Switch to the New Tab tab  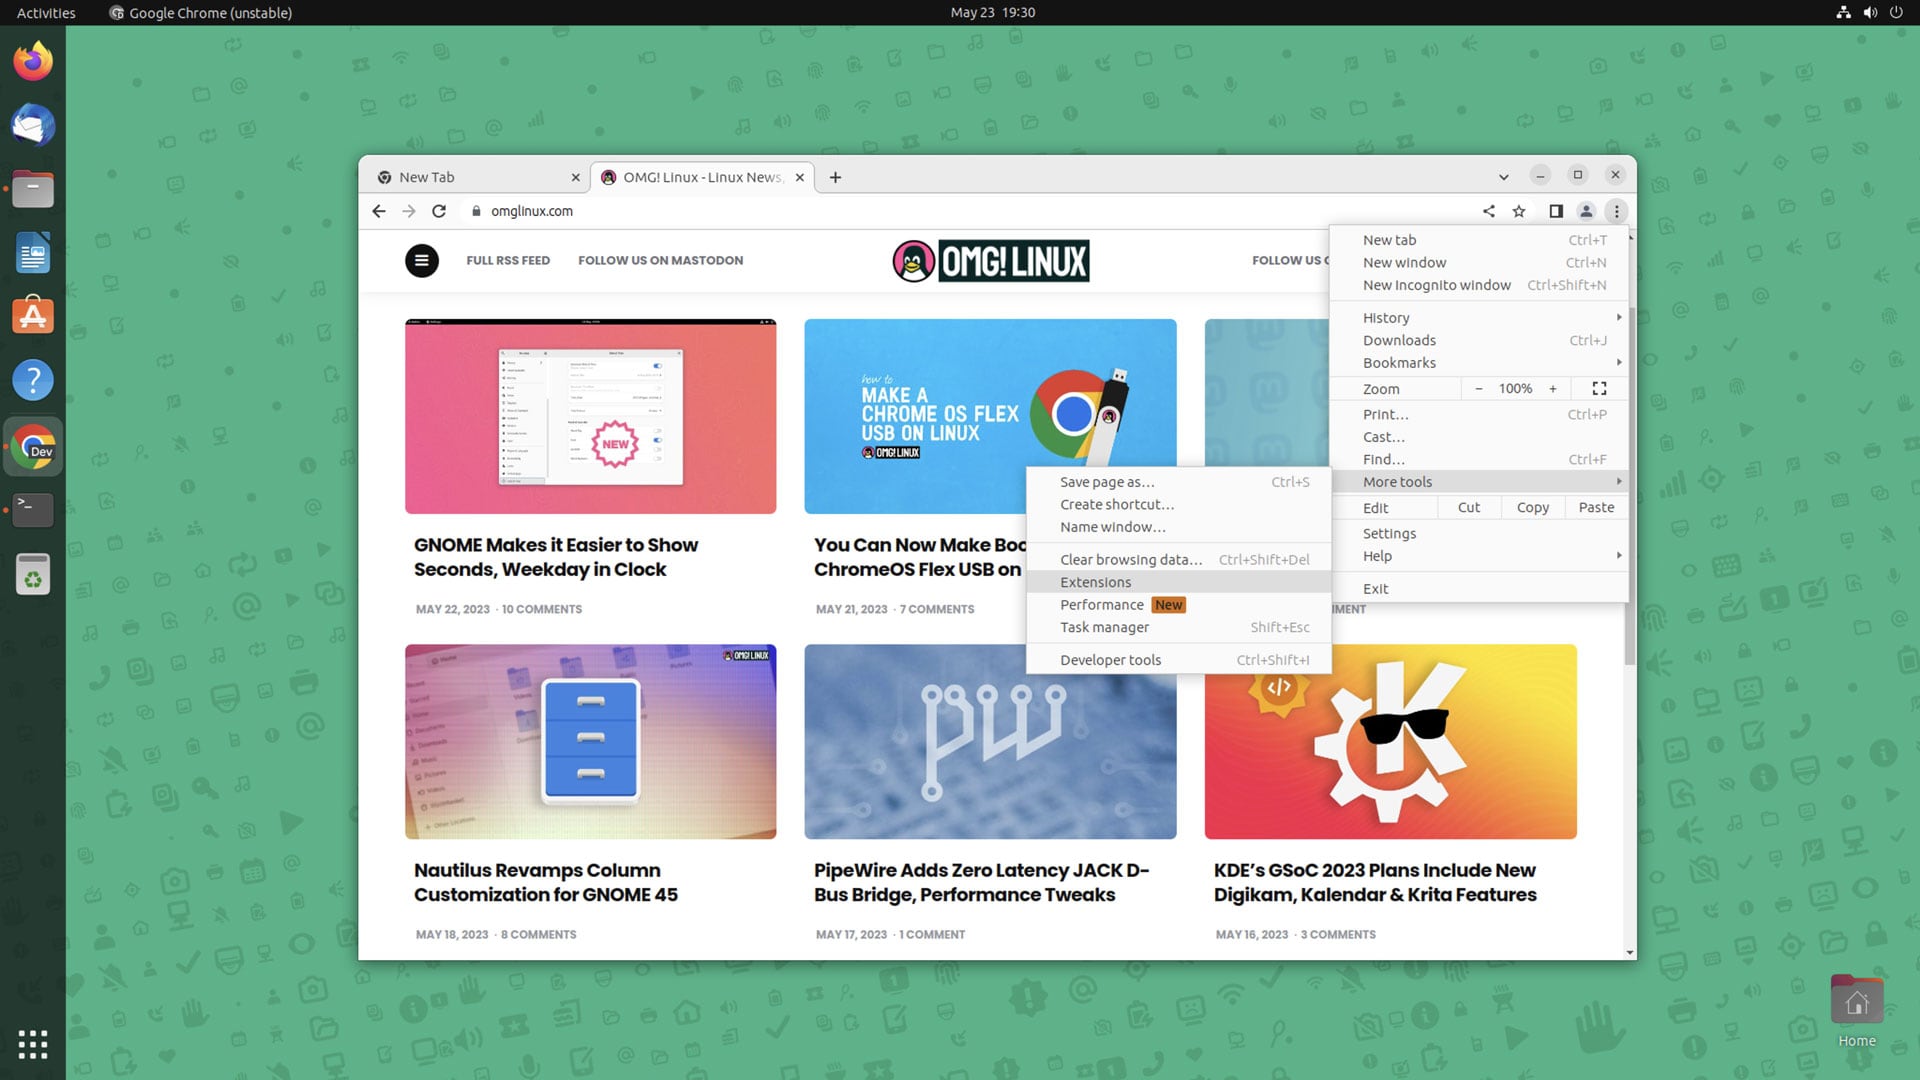473,178
